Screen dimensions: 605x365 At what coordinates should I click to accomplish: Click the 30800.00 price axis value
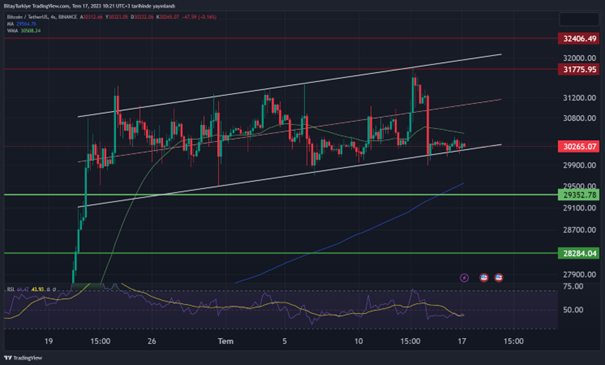point(579,118)
